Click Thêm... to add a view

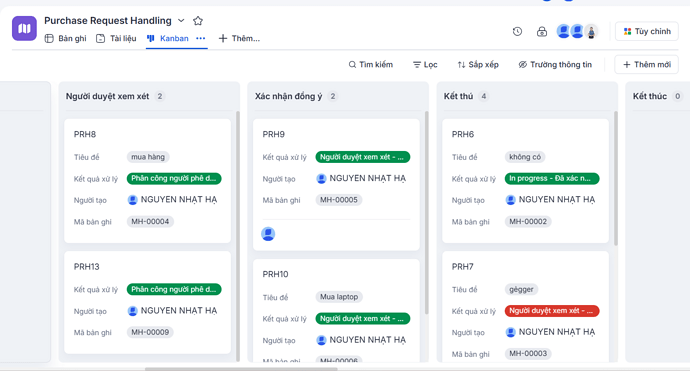pos(239,38)
